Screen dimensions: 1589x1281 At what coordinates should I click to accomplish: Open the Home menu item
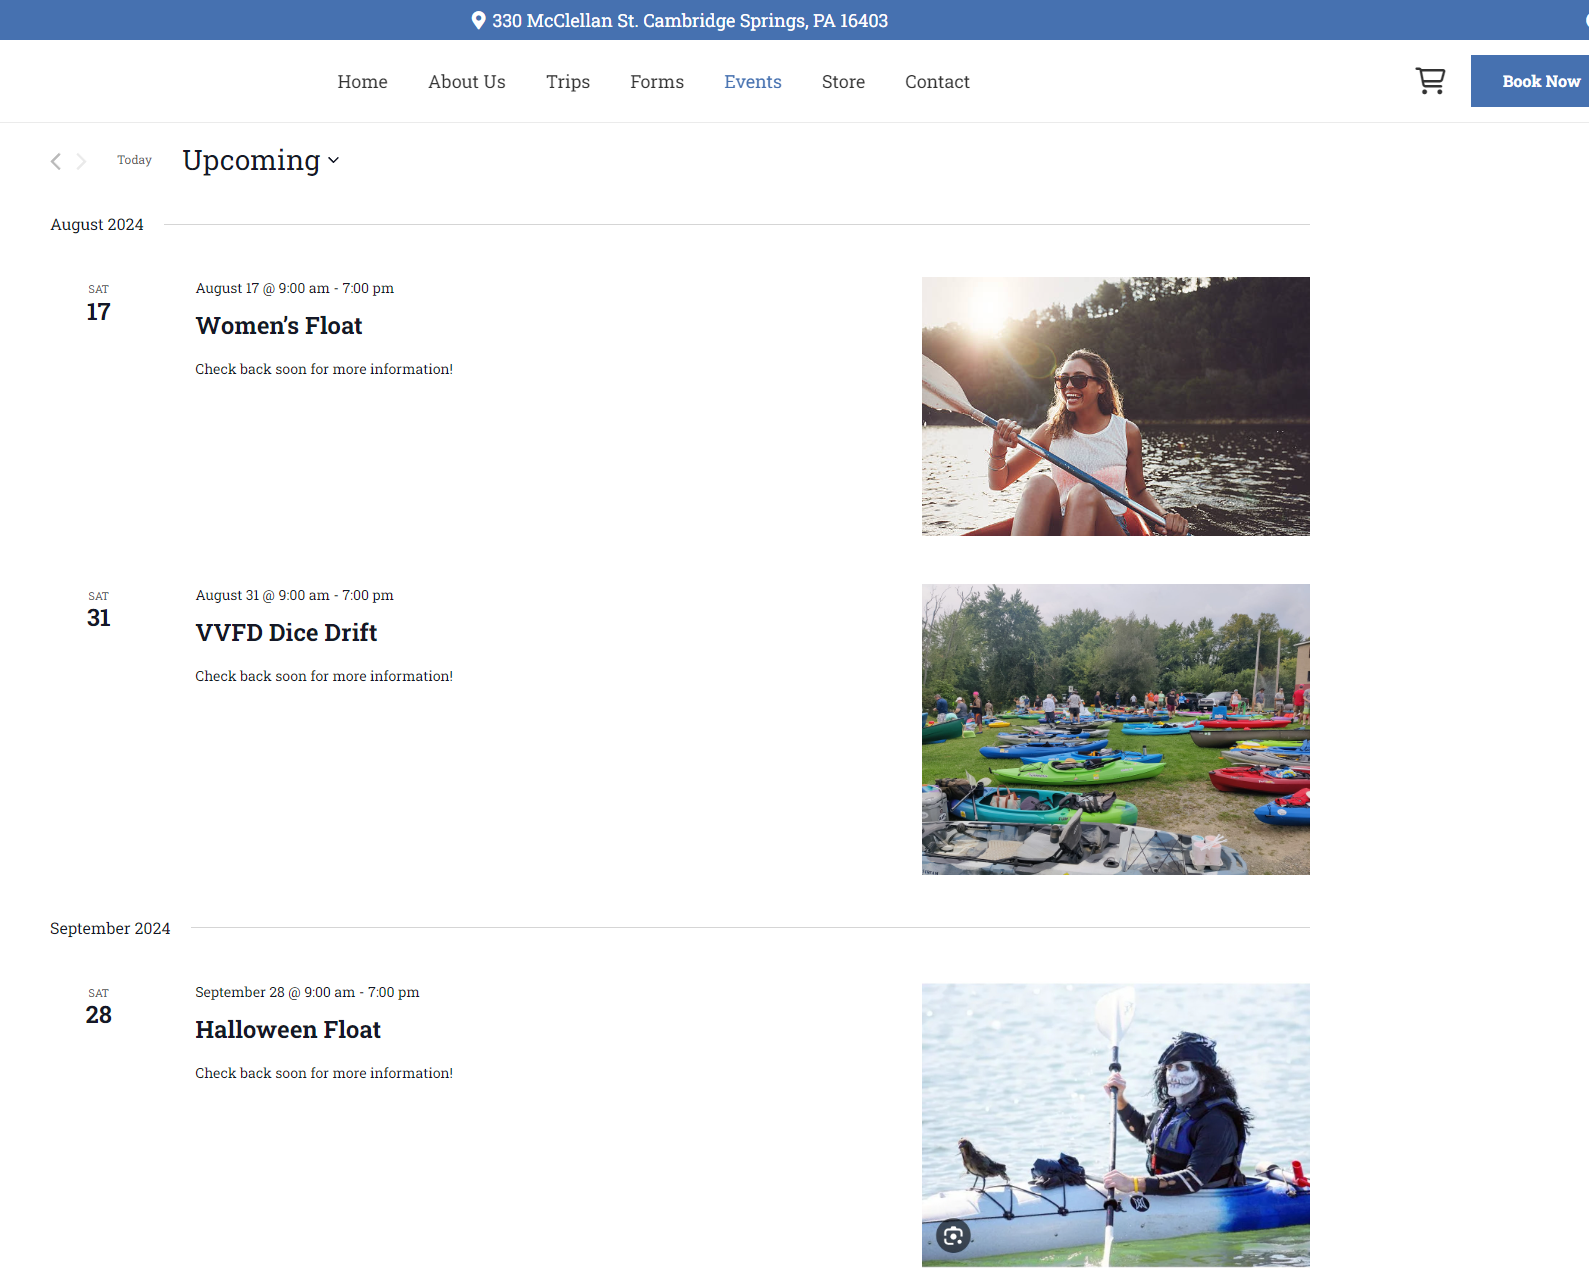tap(362, 82)
